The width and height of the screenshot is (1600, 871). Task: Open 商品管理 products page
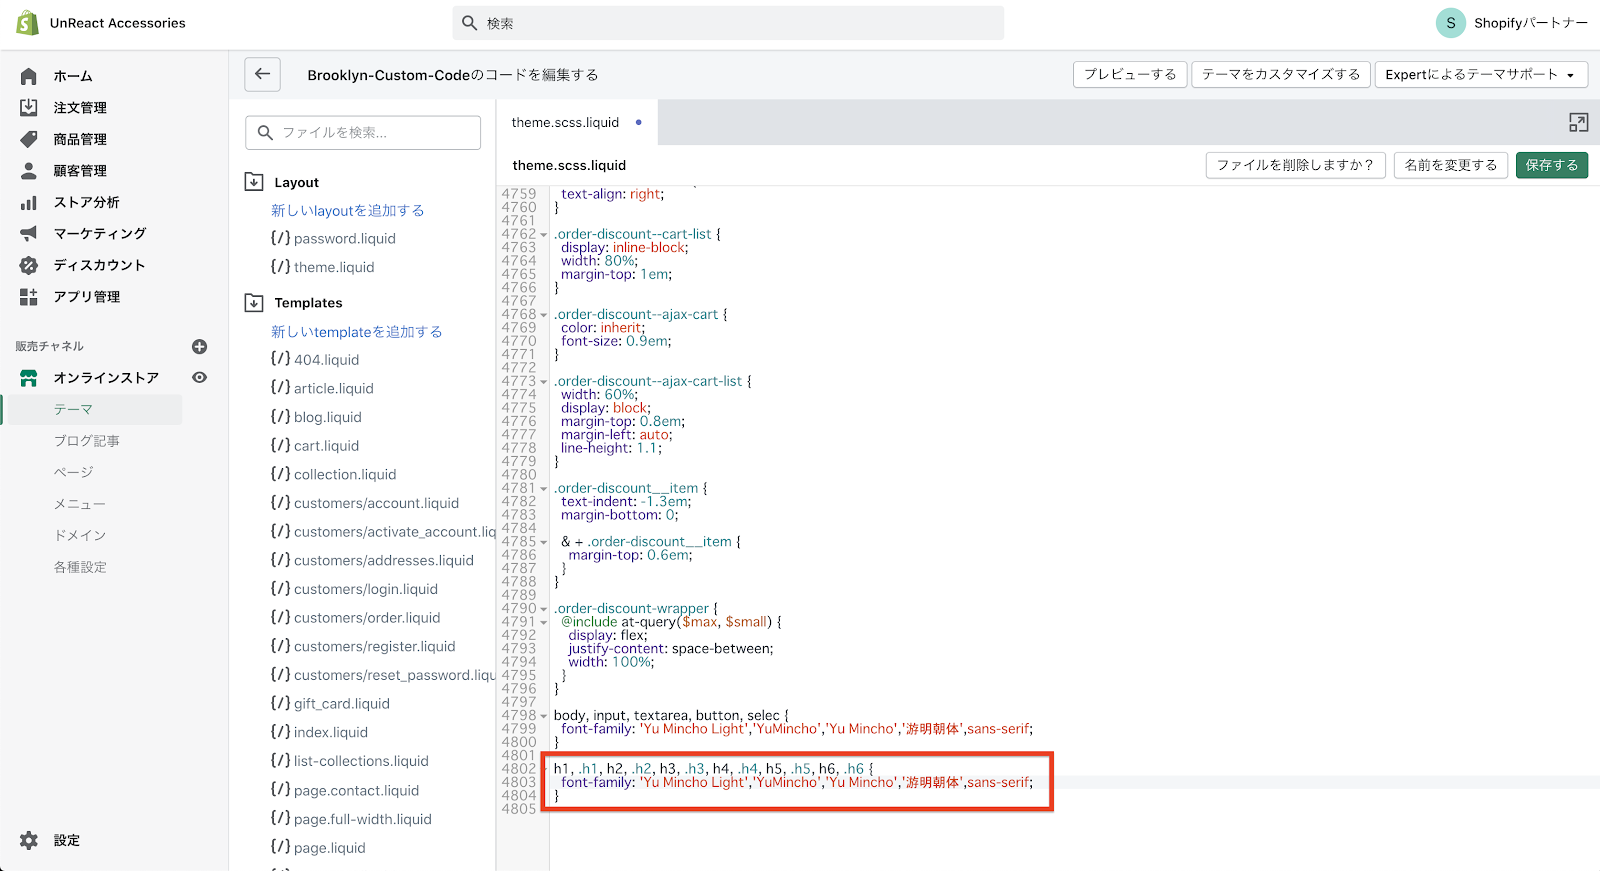click(79, 139)
